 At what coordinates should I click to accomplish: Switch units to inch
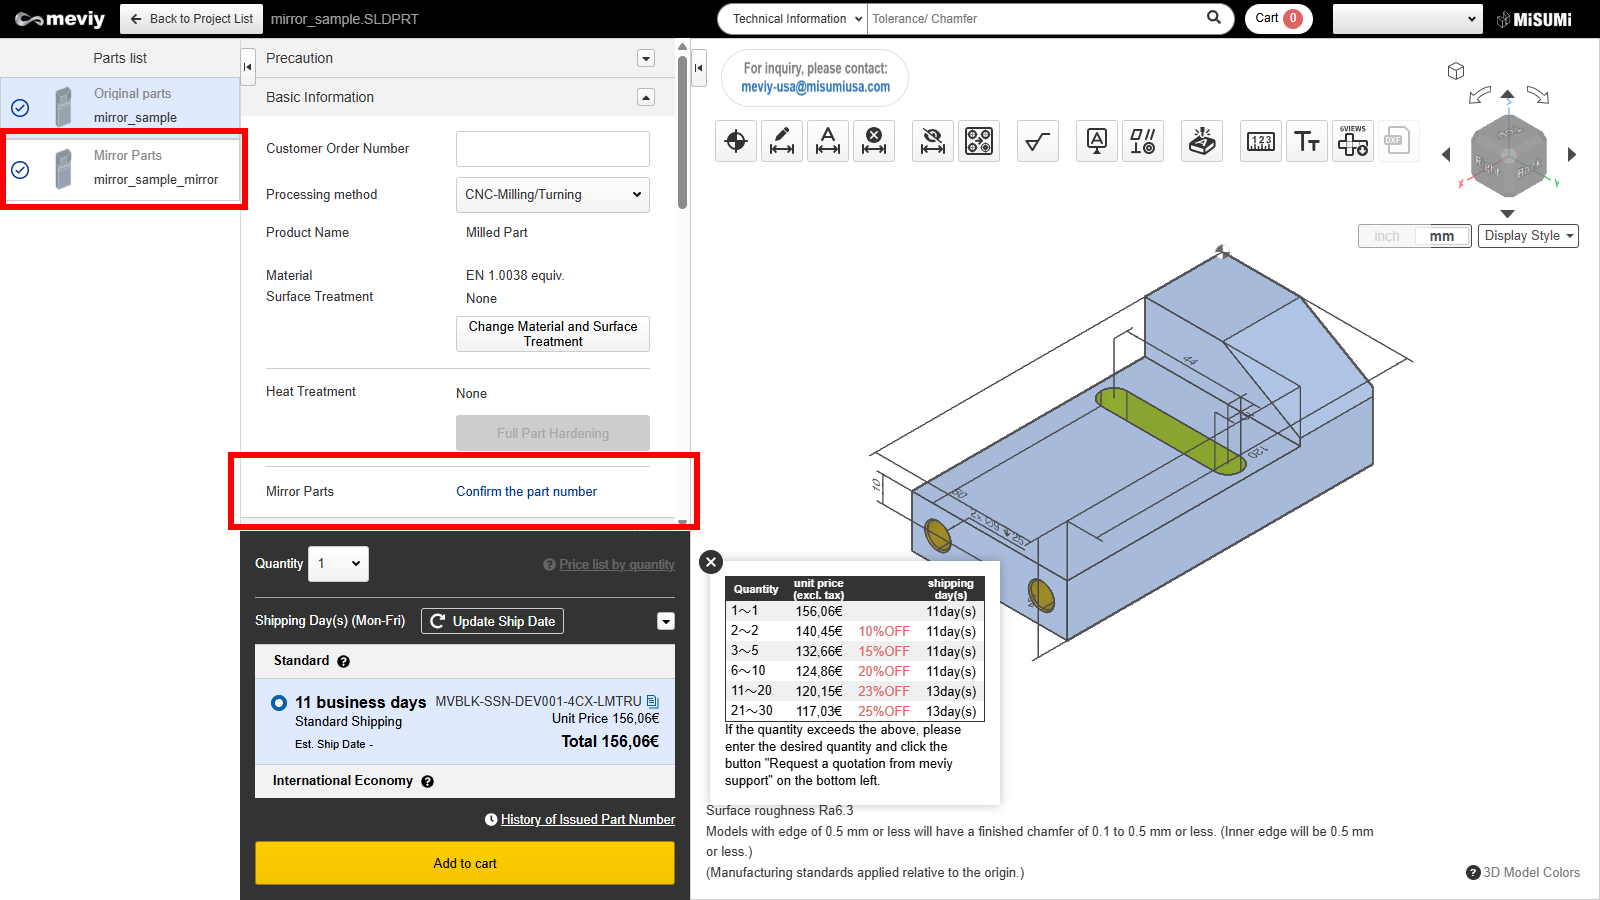coord(1387,236)
